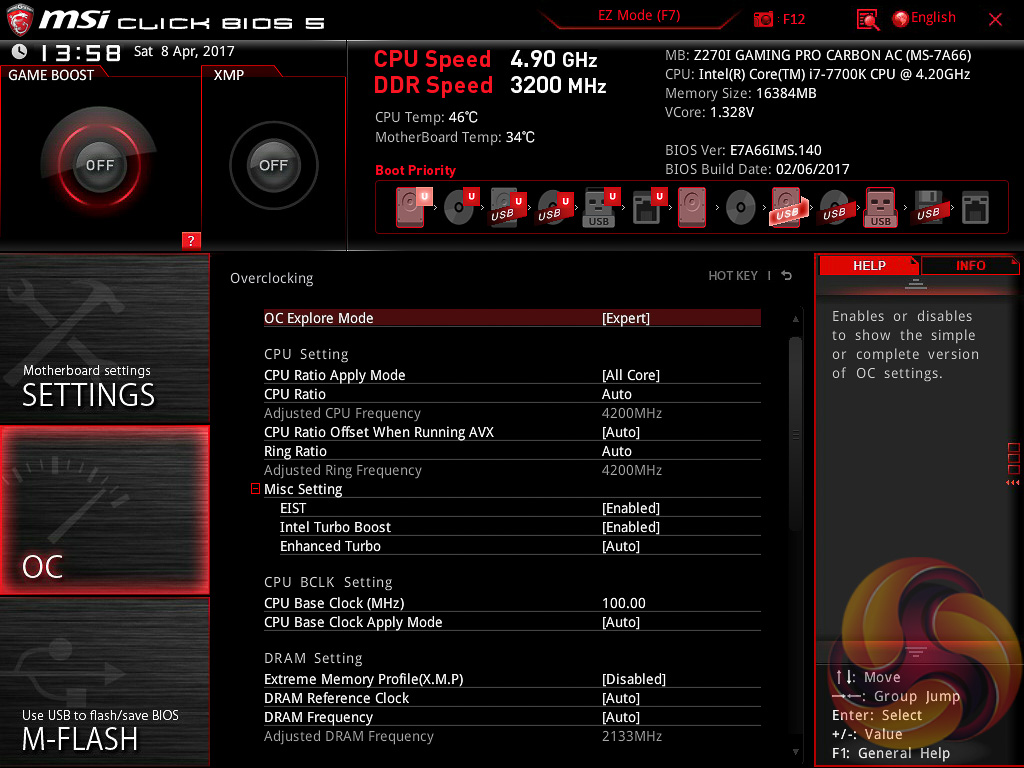The image size is (1024, 768).
Task: Select the last legacy network boot icon
Action: point(975,208)
